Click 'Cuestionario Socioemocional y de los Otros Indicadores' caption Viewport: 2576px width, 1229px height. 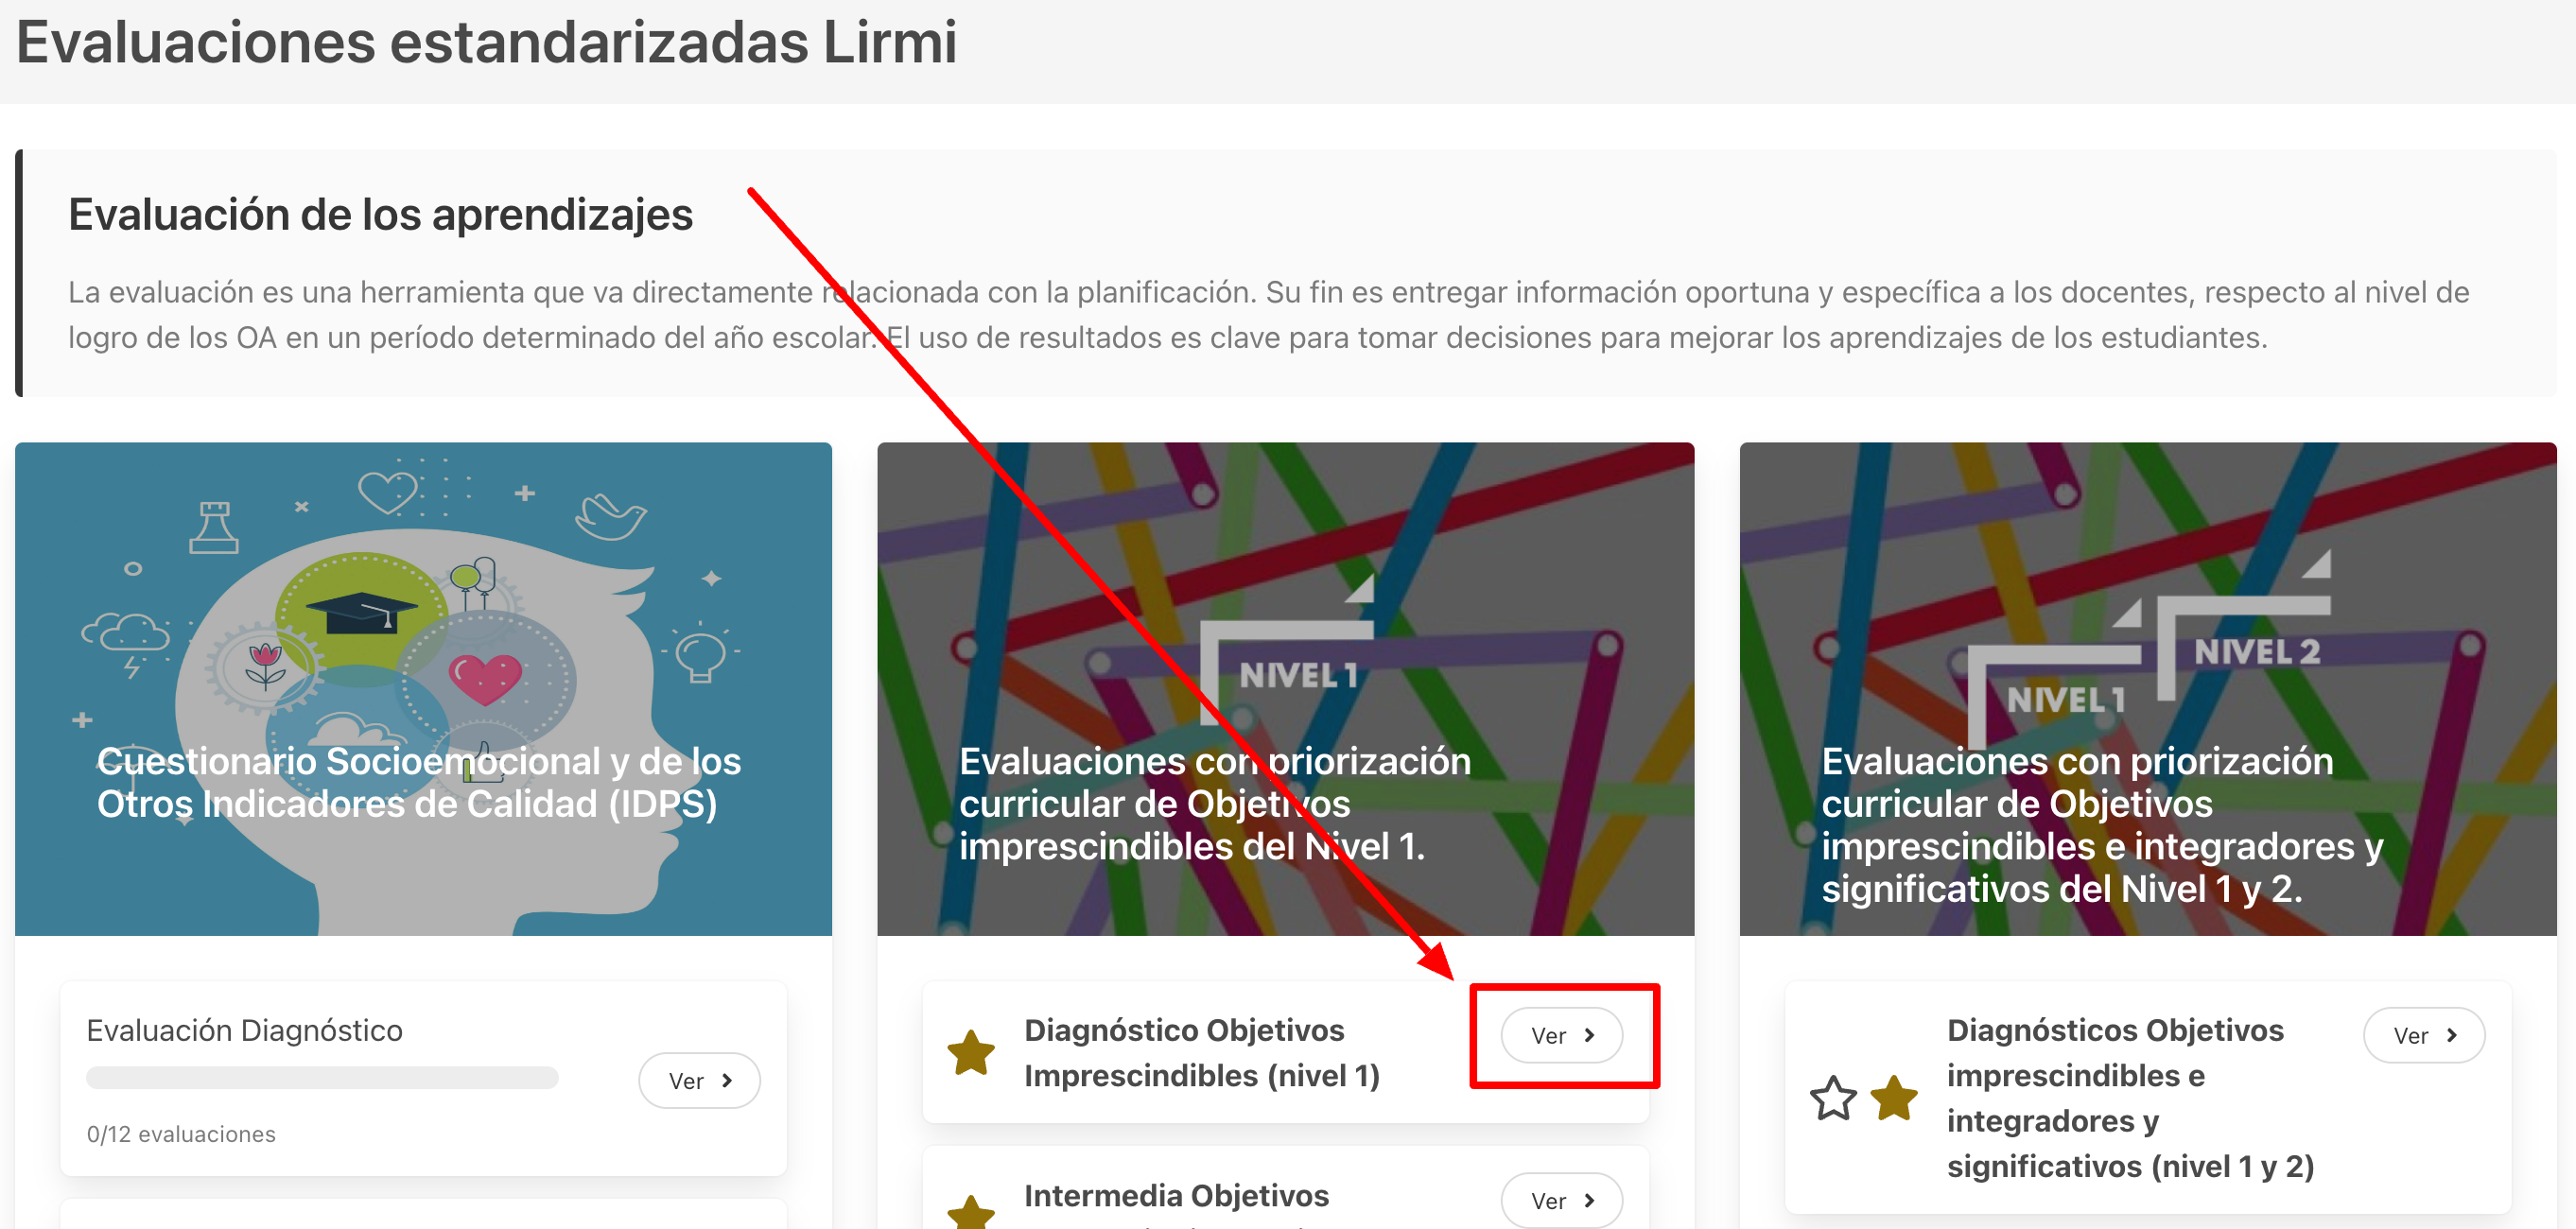[419, 782]
